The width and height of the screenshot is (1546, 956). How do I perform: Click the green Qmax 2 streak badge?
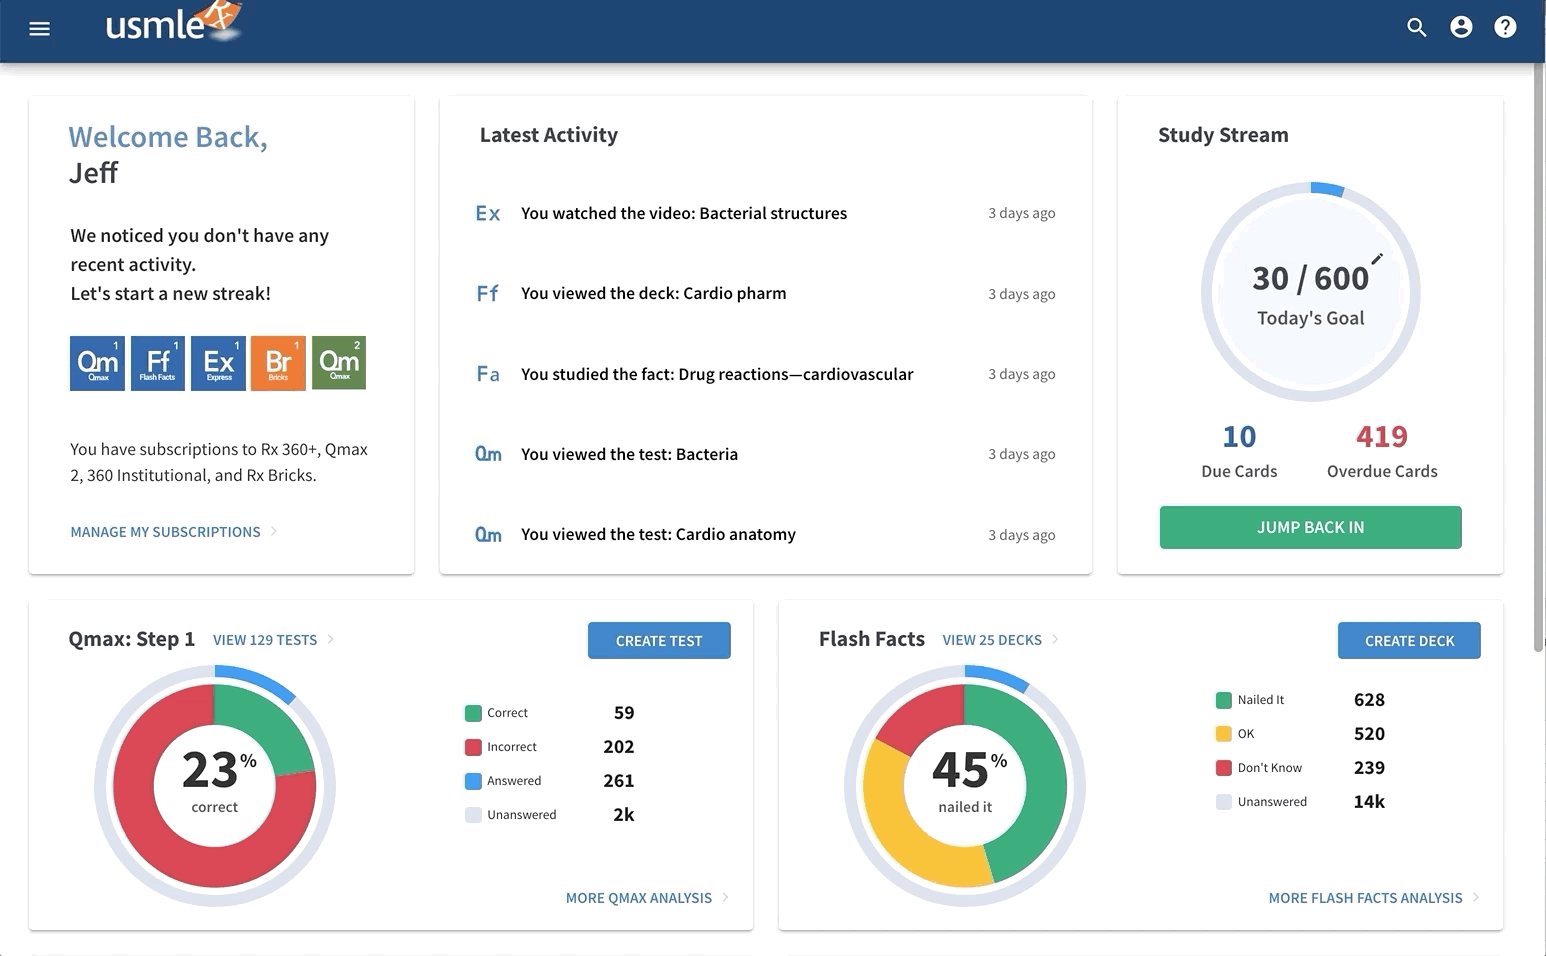pyautogui.click(x=339, y=363)
